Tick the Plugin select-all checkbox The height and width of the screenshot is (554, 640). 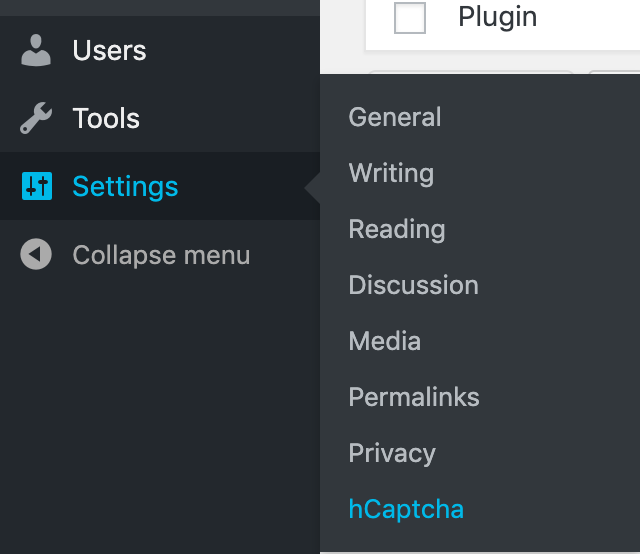pos(410,18)
